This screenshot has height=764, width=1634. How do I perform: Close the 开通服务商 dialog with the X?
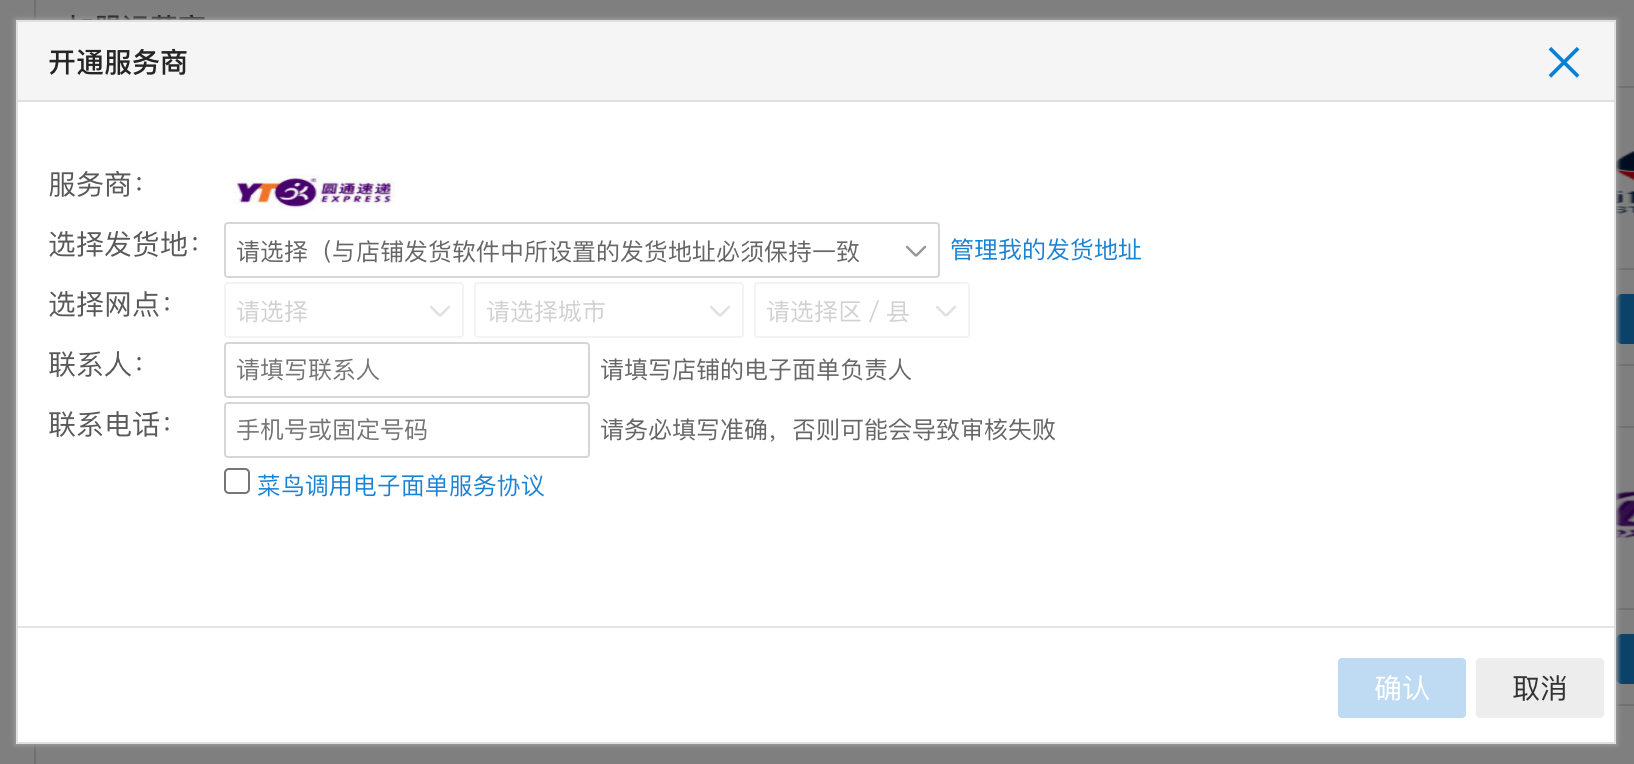(x=1563, y=63)
